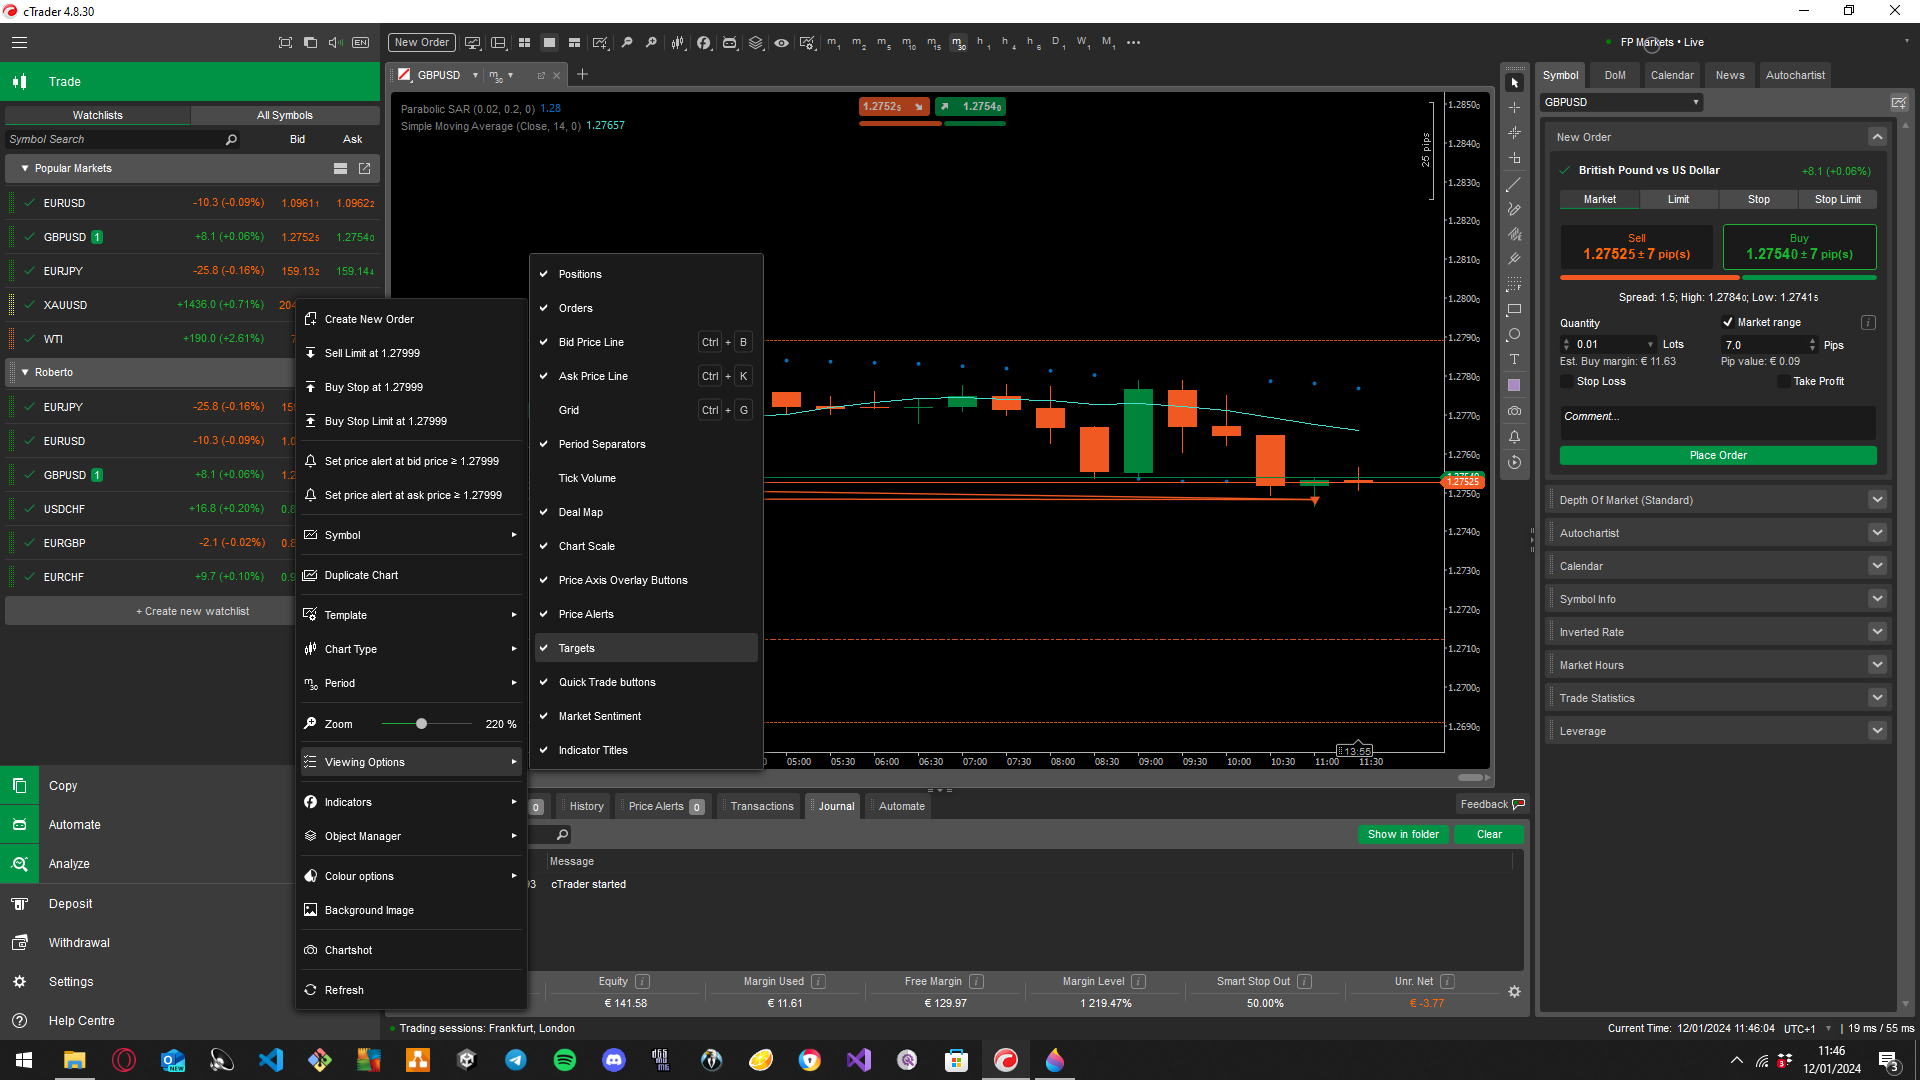Click the chart screenshot camera icon
1920x1080 pixels.
click(1514, 411)
